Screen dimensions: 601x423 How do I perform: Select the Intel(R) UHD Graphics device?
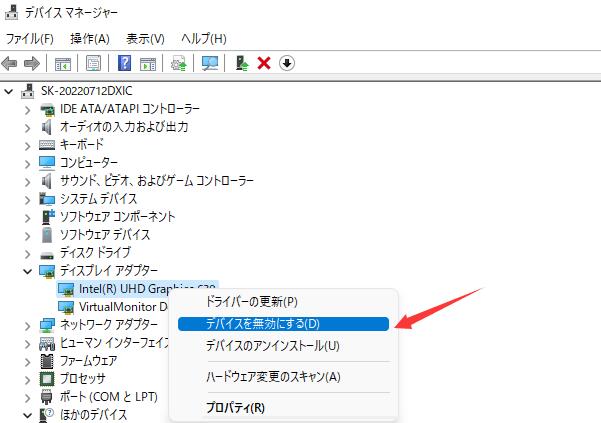138,289
